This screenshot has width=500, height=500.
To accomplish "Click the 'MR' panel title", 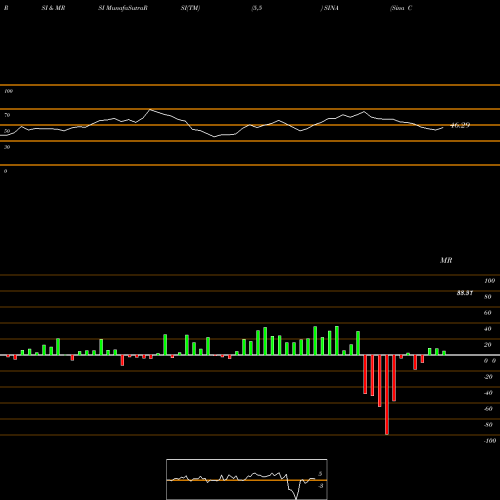I will tap(446, 260).
